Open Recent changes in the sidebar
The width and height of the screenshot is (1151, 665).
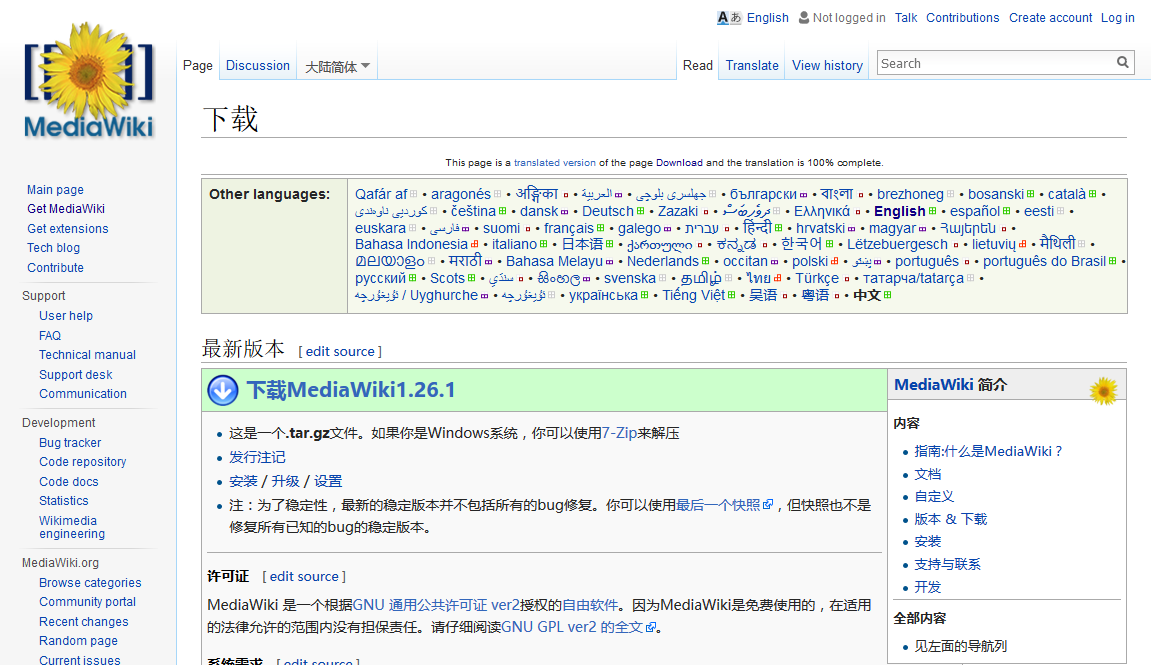click(83, 622)
